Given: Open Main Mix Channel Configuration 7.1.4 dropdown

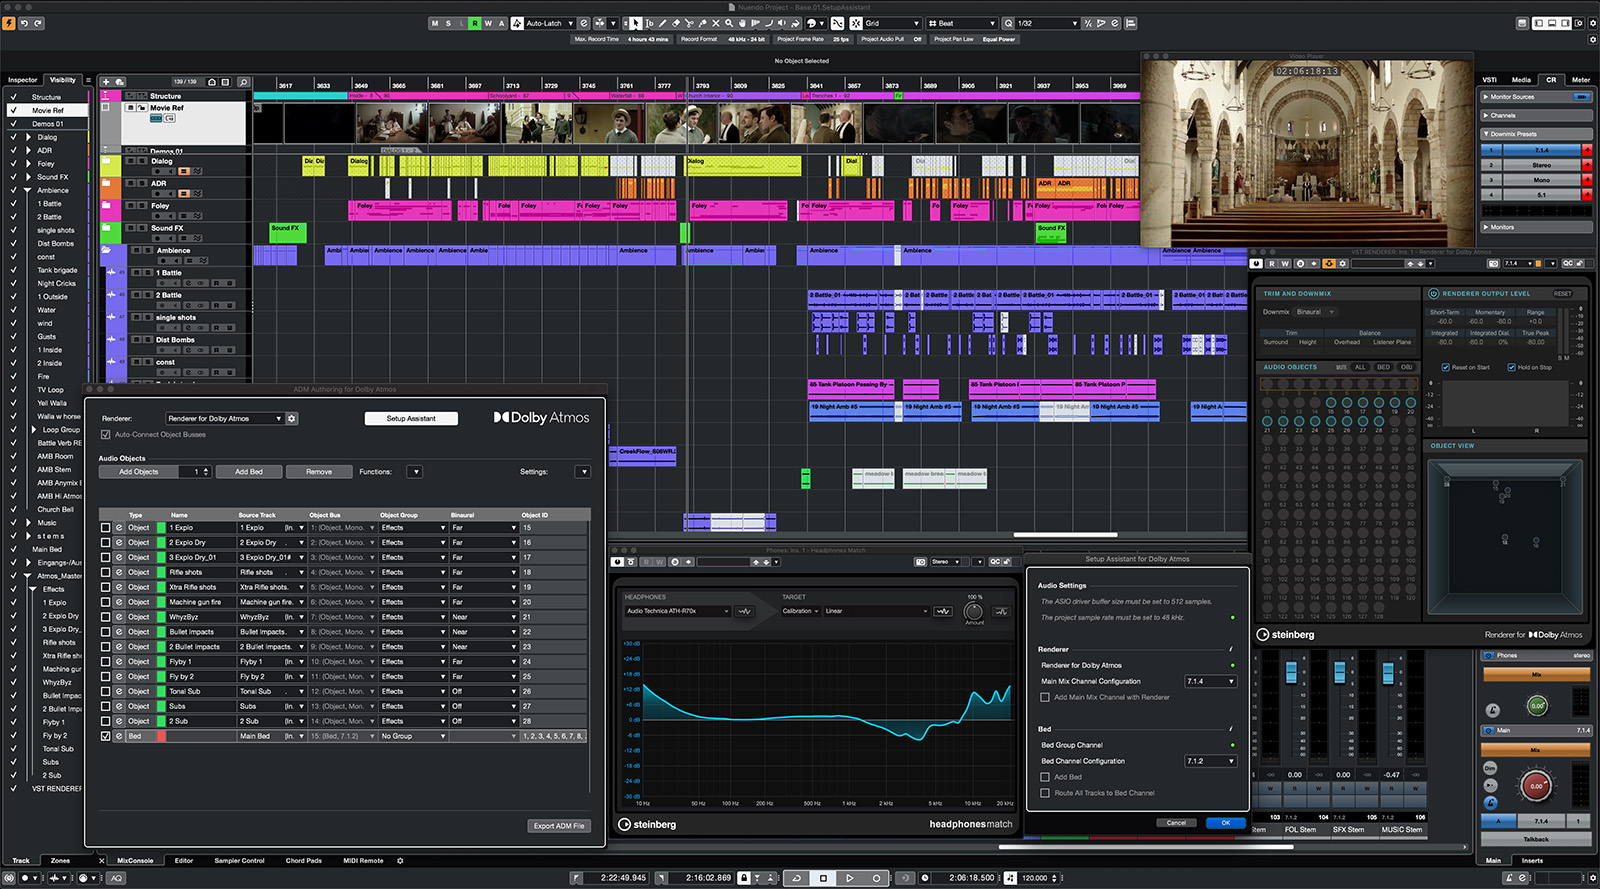Looking at the screenshot, I should tap(1211, 682).
